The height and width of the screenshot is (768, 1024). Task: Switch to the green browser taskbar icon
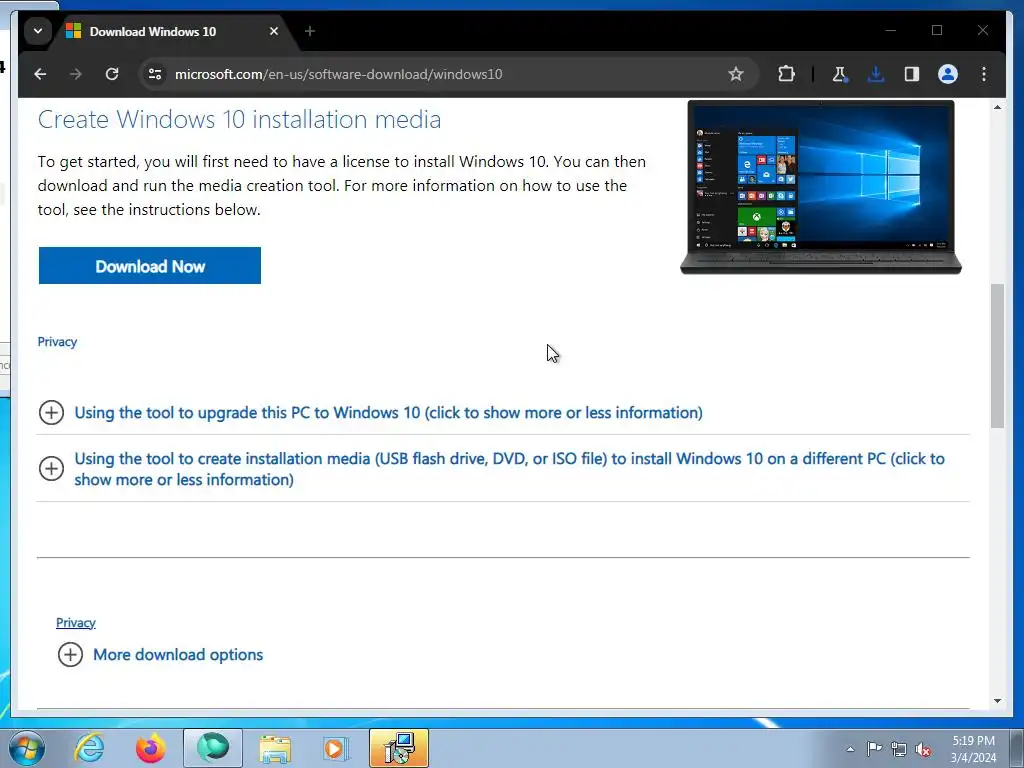213,748
